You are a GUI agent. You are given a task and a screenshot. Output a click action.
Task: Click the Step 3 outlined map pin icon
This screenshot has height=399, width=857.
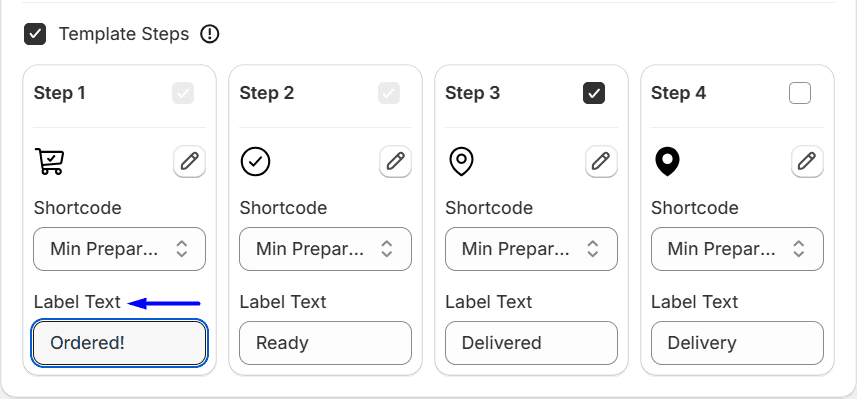461,162
